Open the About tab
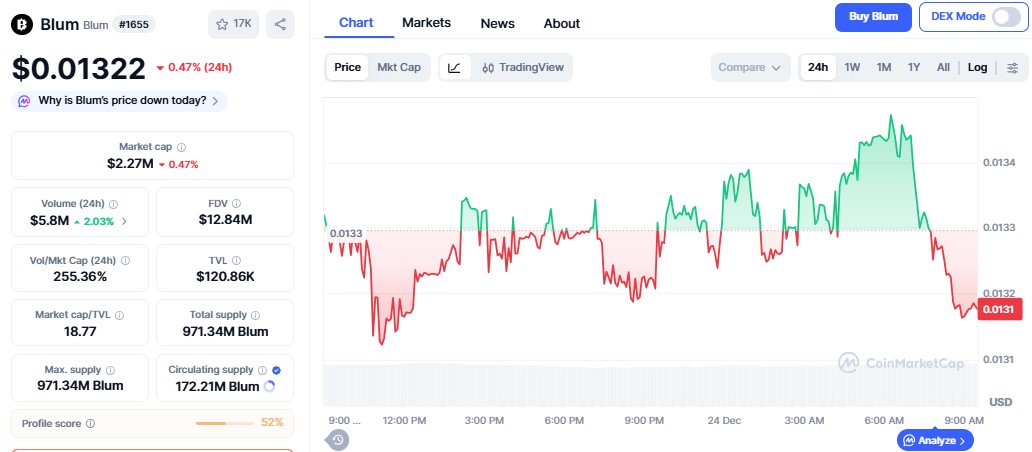 click(x=561, y=23)
